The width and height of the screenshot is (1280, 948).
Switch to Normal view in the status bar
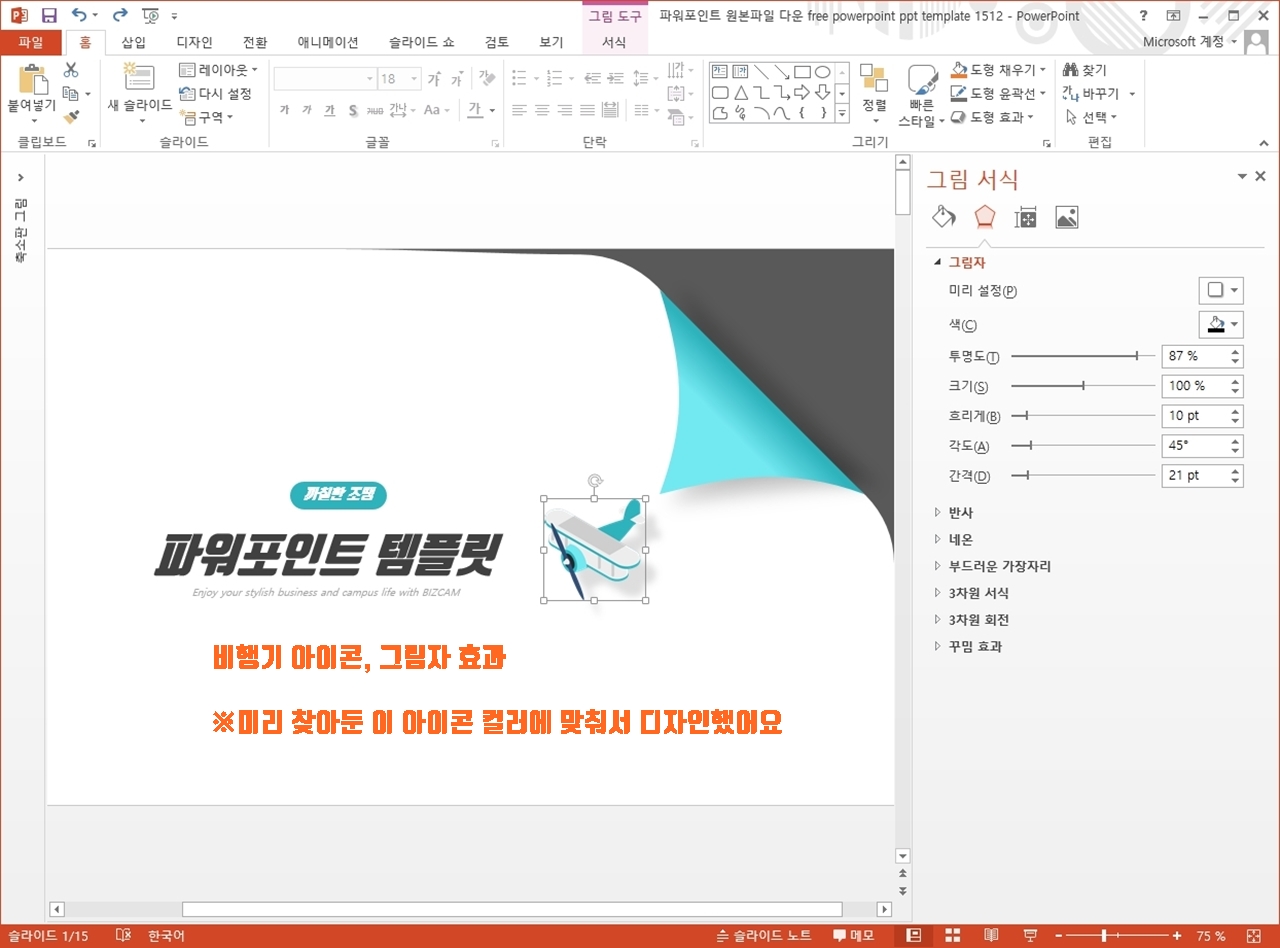tap(914, 935)
